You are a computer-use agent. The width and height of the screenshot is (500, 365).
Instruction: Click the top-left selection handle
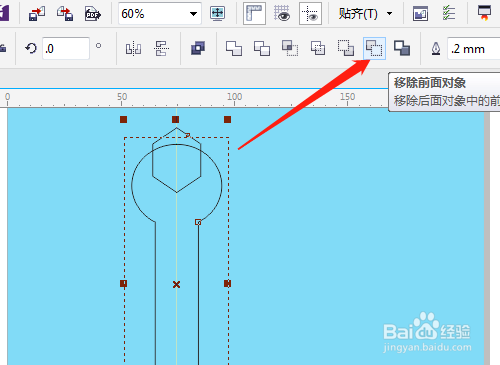(x=123, y=119)
